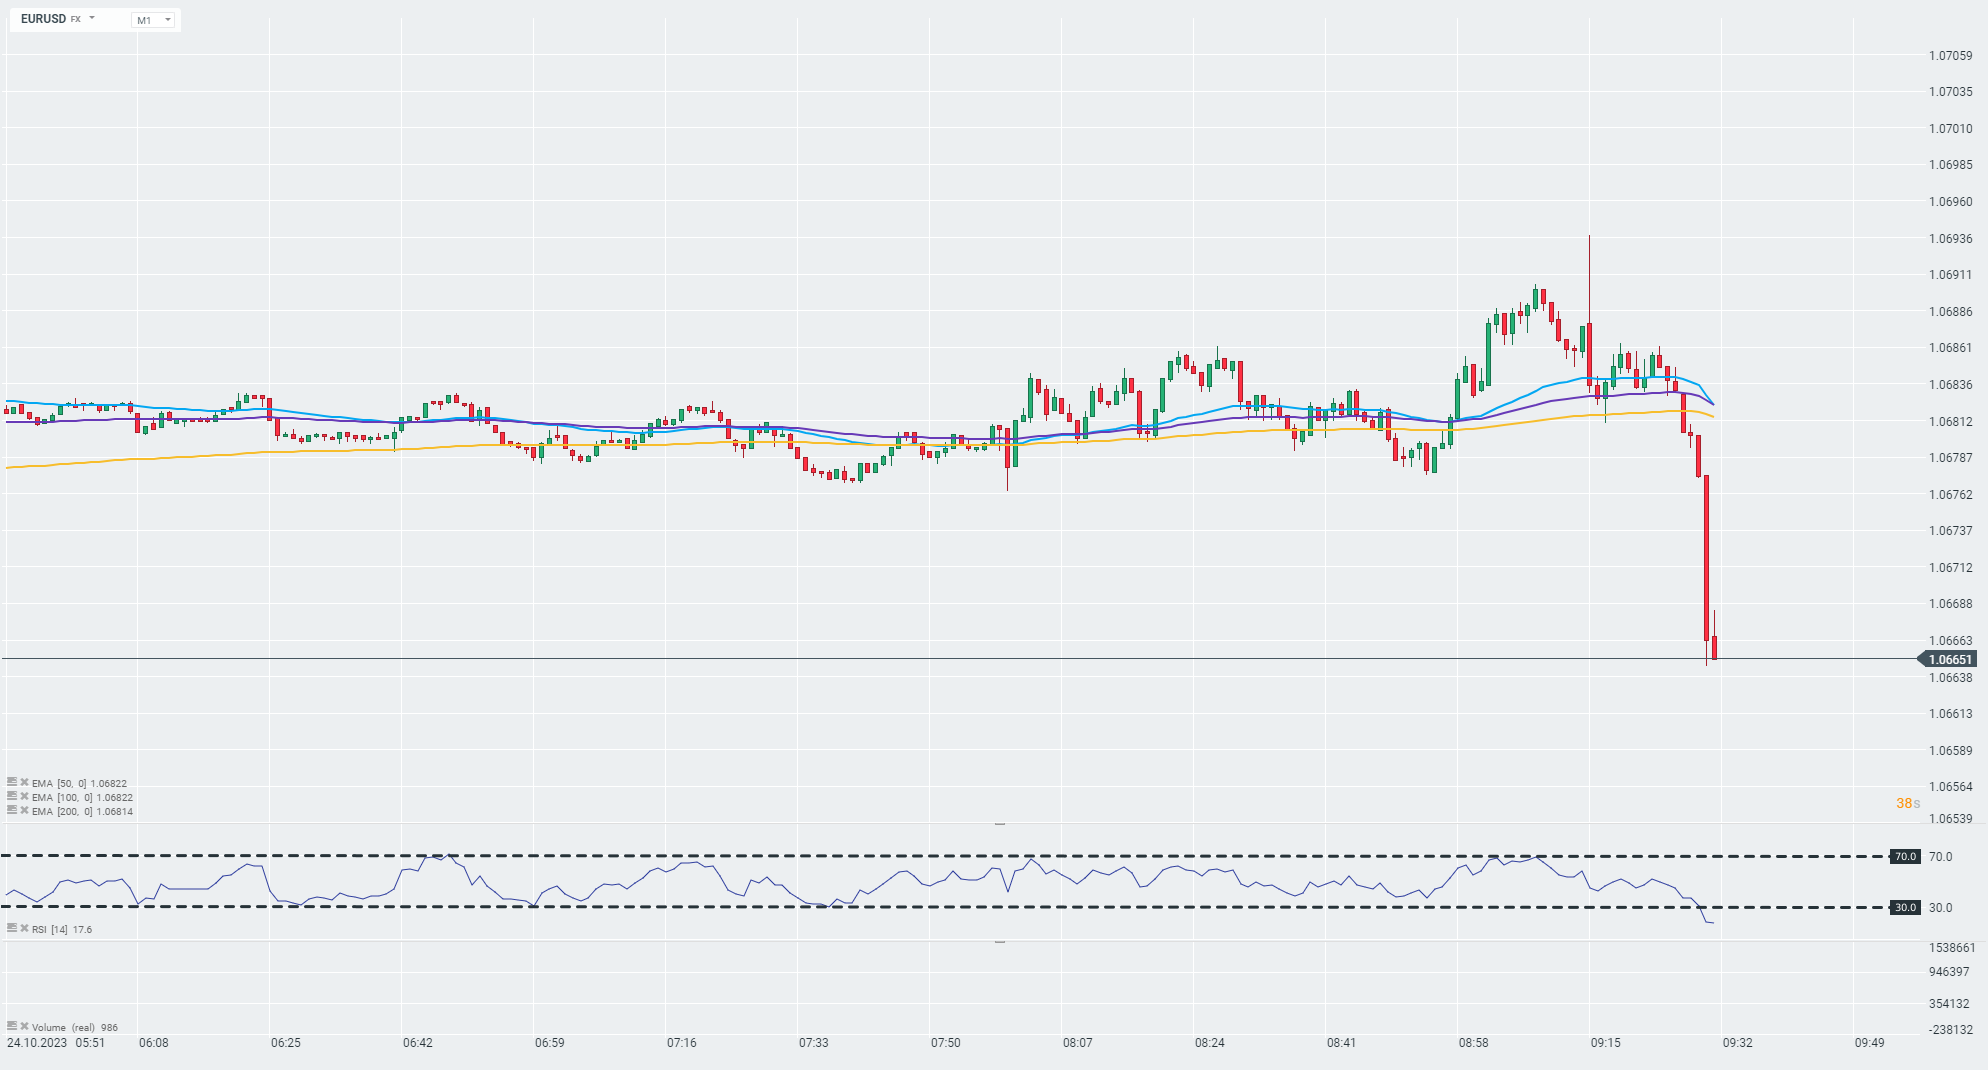This screenshot has width=1988, height=1070.
Task: Remove the EMA 200 indicator
Action: point(24,810)
